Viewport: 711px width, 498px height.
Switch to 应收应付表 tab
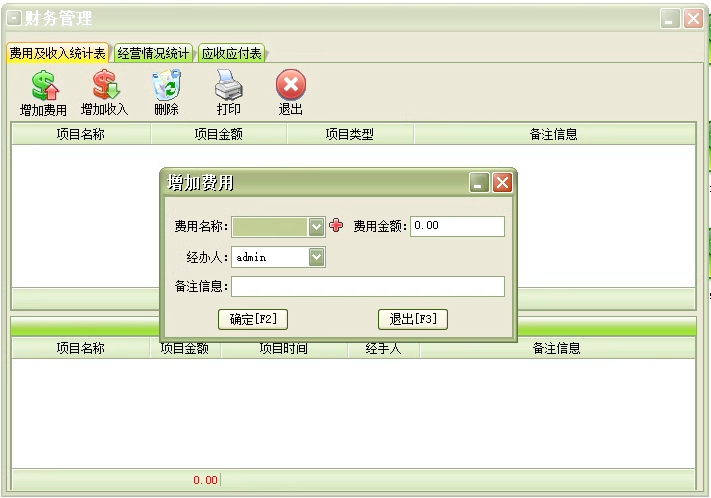tap(232, 54)
